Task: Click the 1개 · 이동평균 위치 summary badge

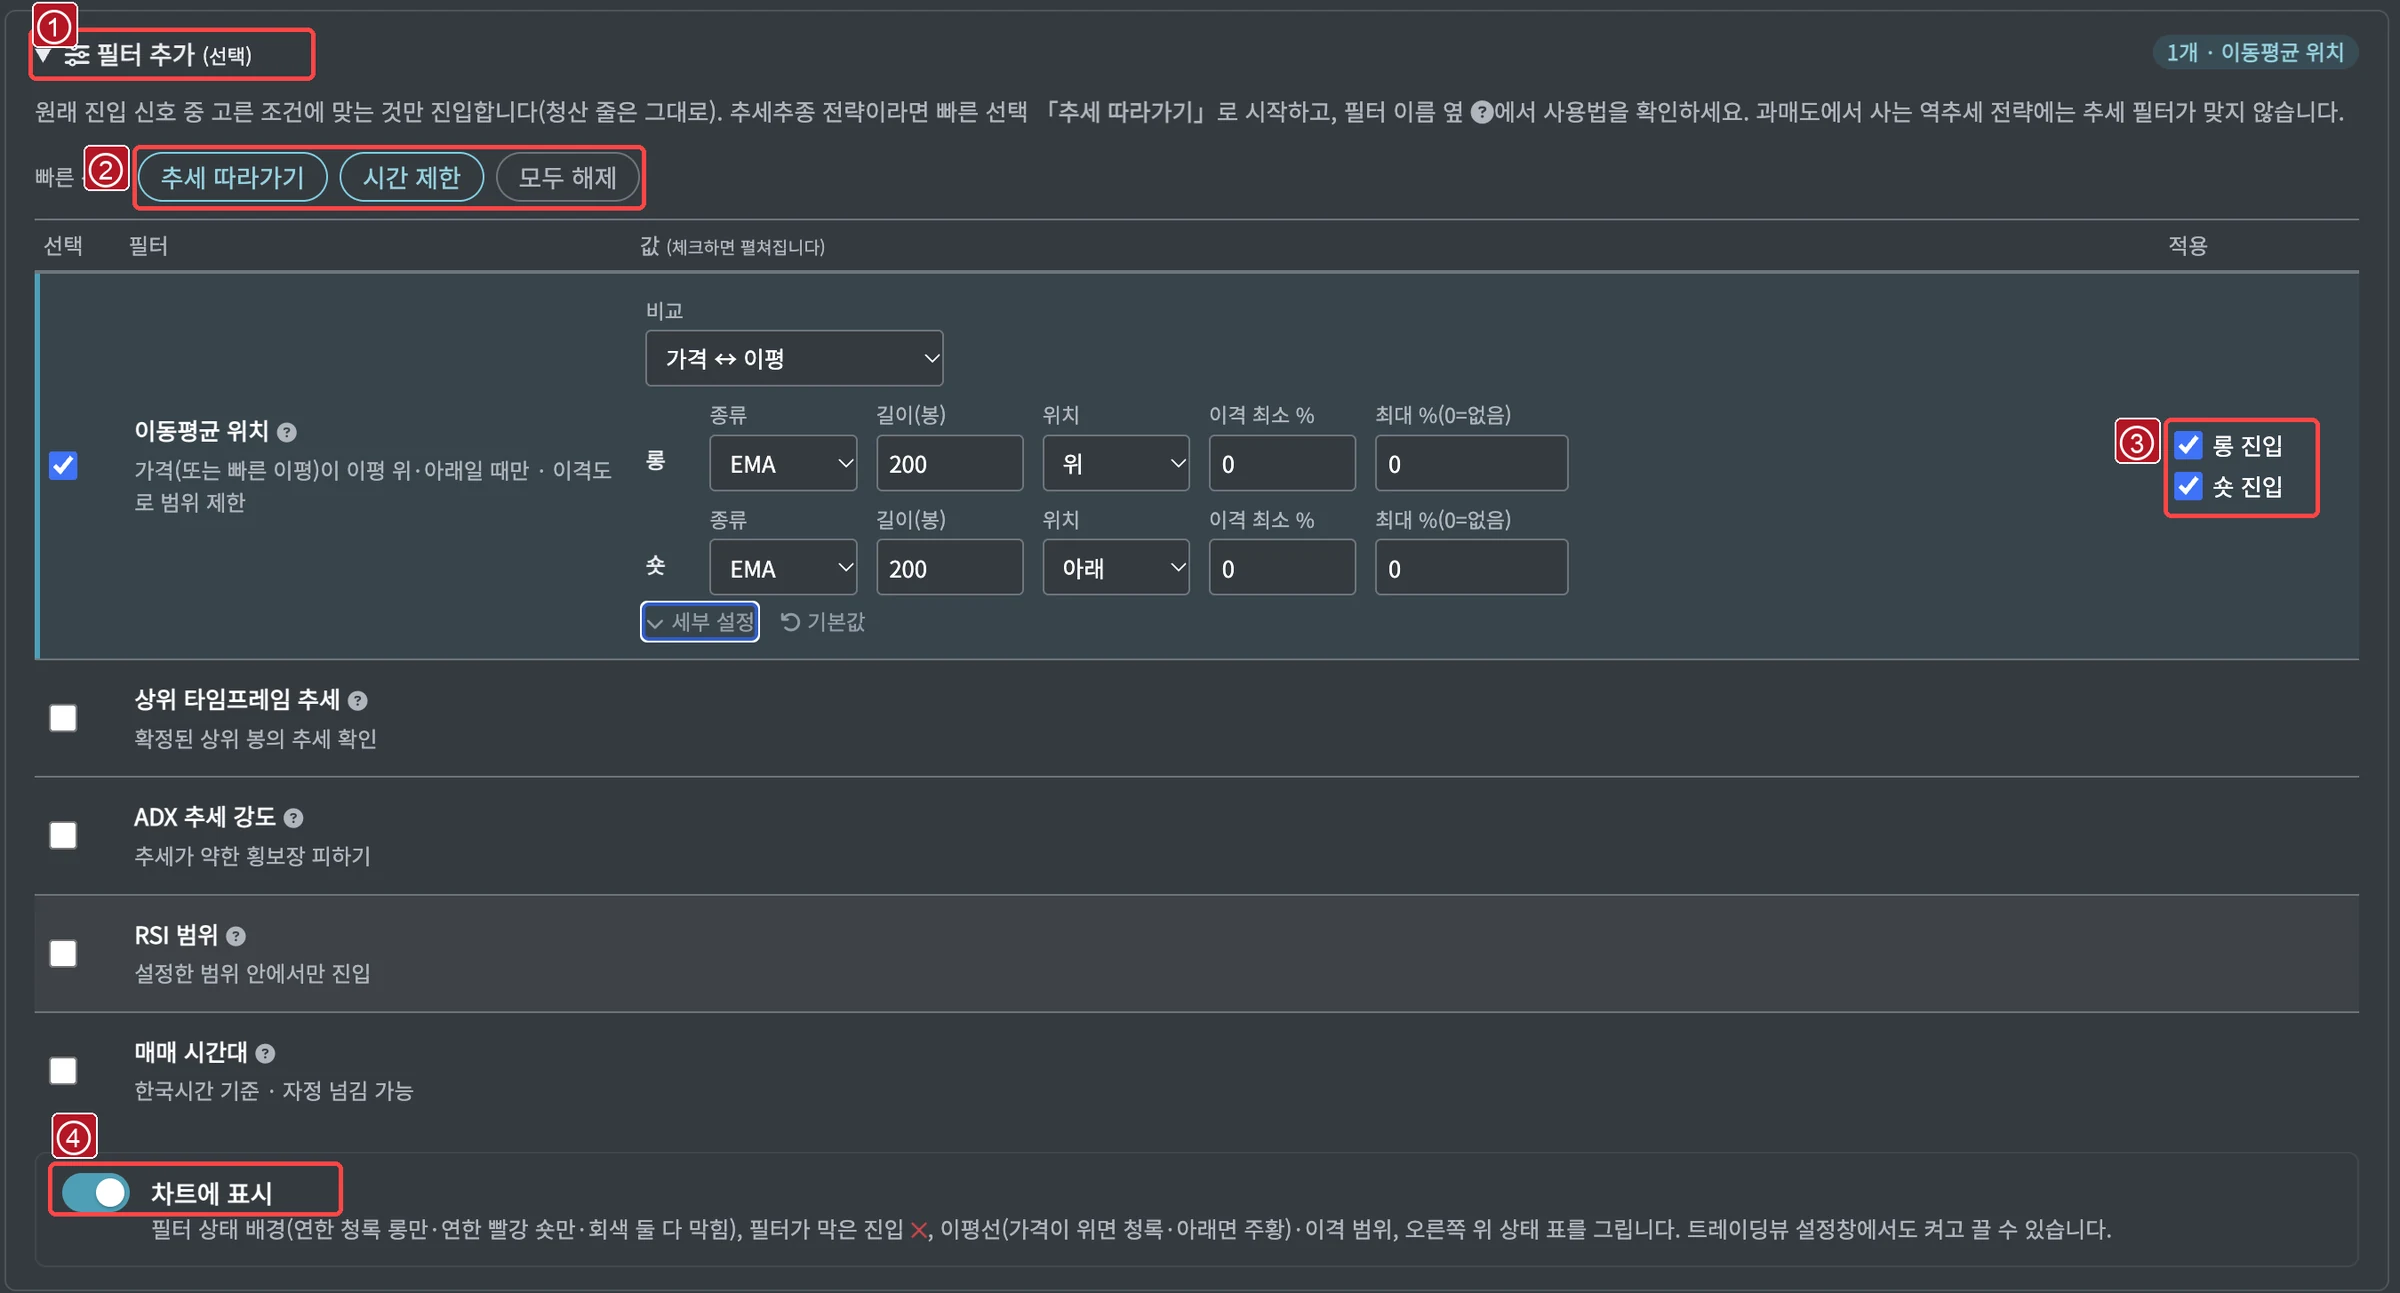Action: pyautogui.click(x=2255, y=52)
